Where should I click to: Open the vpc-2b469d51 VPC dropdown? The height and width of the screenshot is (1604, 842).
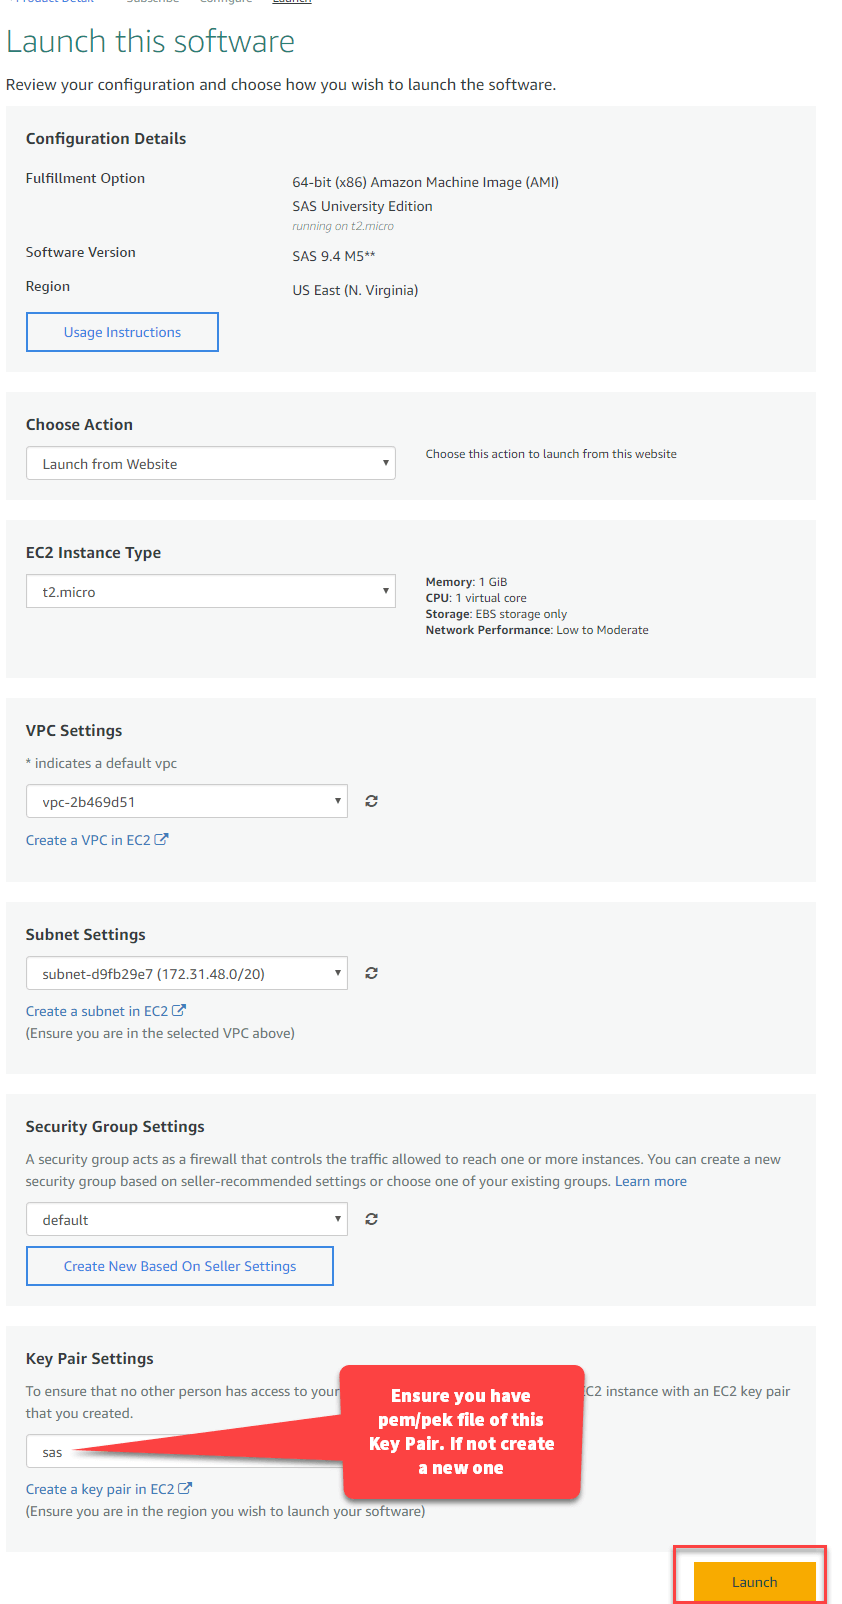click(186, 801)
